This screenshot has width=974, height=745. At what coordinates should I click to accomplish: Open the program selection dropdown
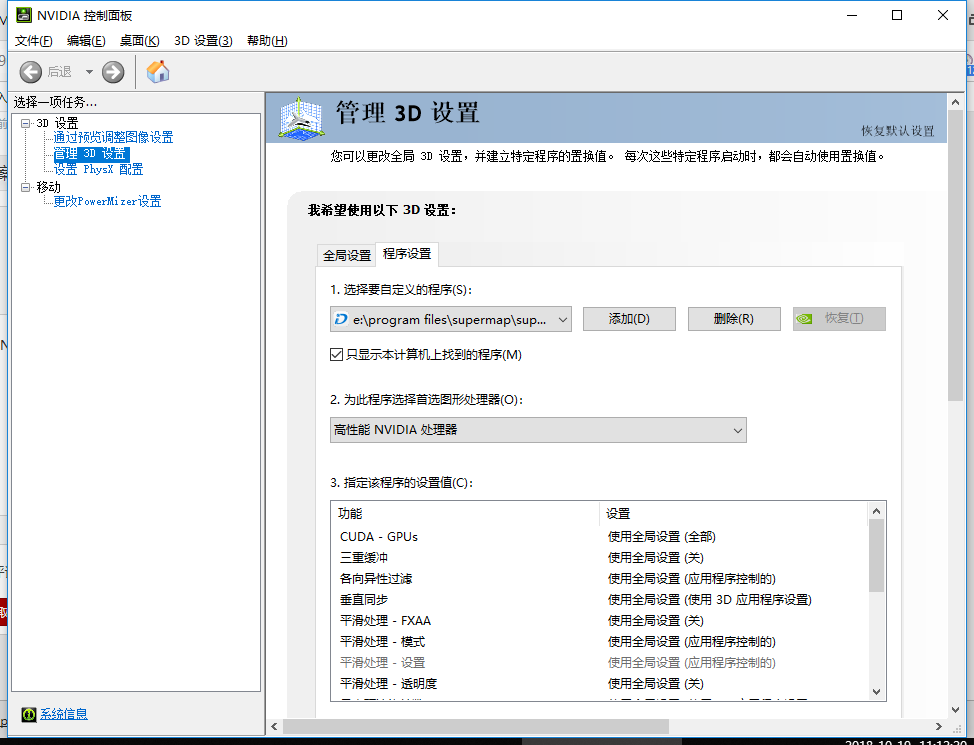[450, 319]
